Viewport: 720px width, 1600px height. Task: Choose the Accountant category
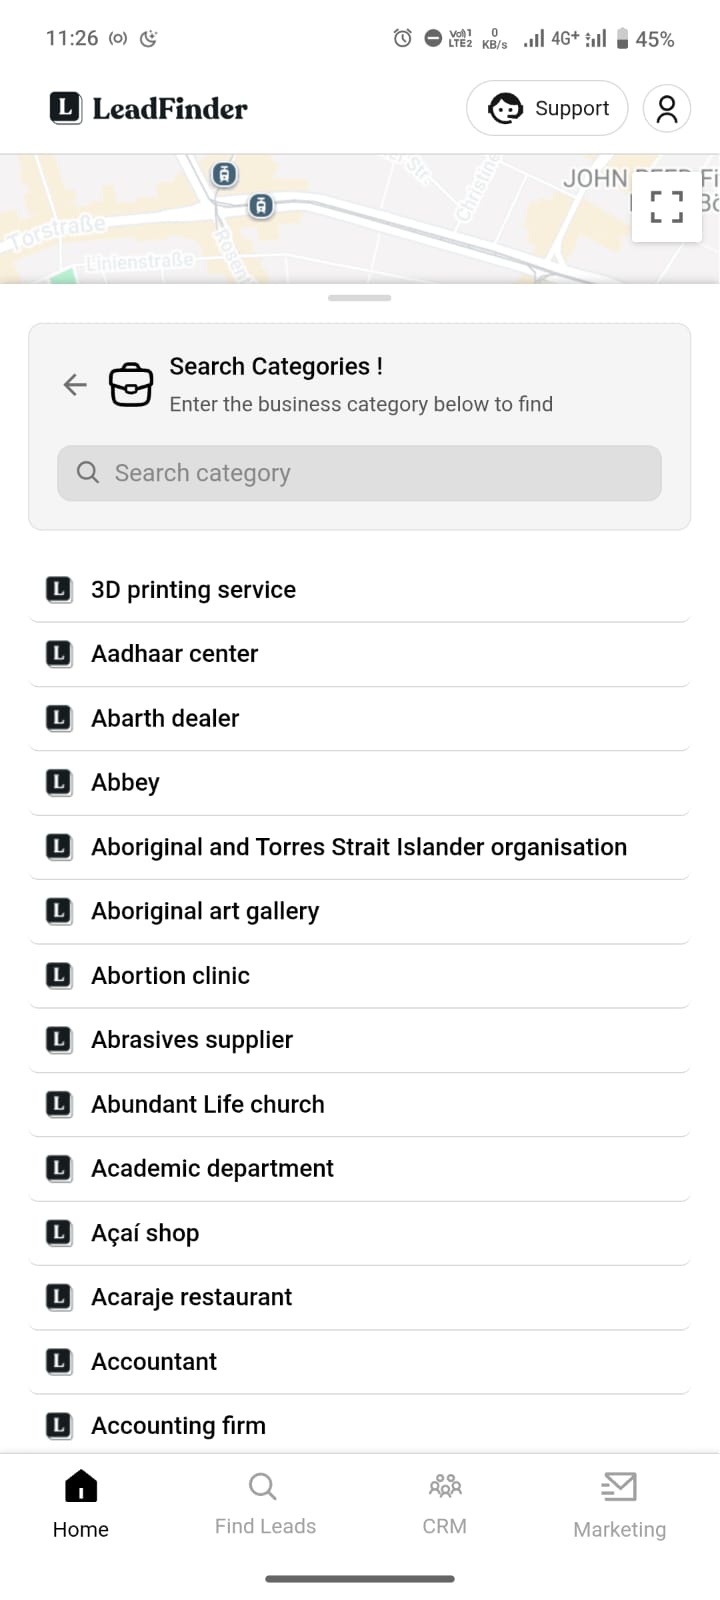point(359,1361)
